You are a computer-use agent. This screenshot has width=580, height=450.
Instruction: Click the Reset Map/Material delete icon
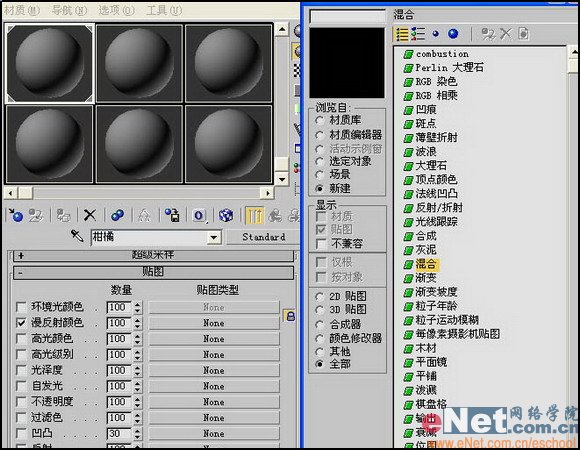(x=90, y=215)
